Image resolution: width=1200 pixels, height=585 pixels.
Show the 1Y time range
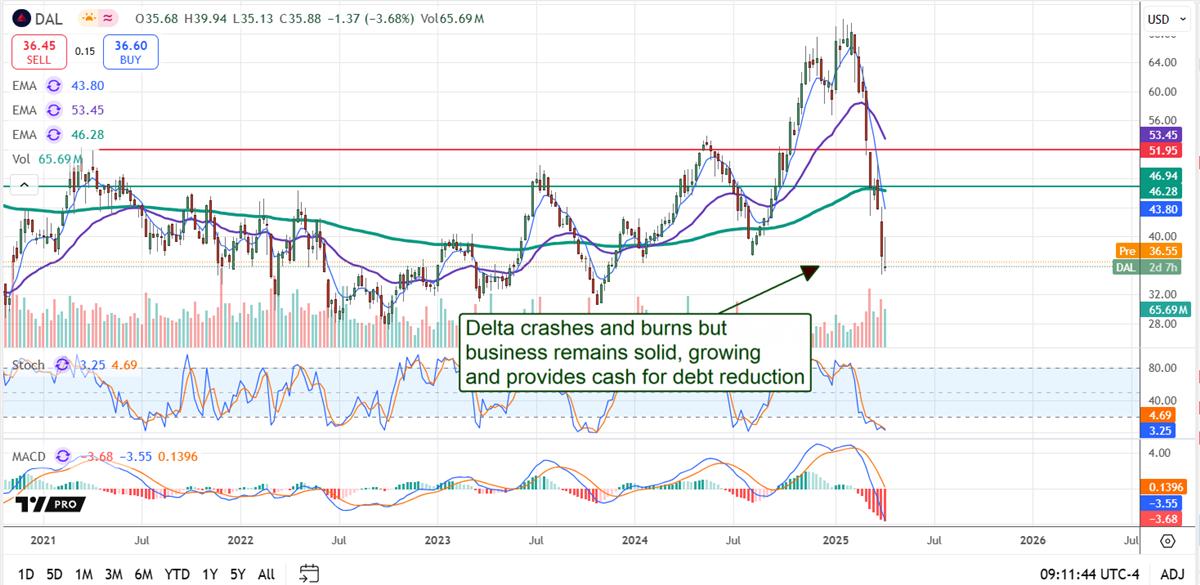210,574
